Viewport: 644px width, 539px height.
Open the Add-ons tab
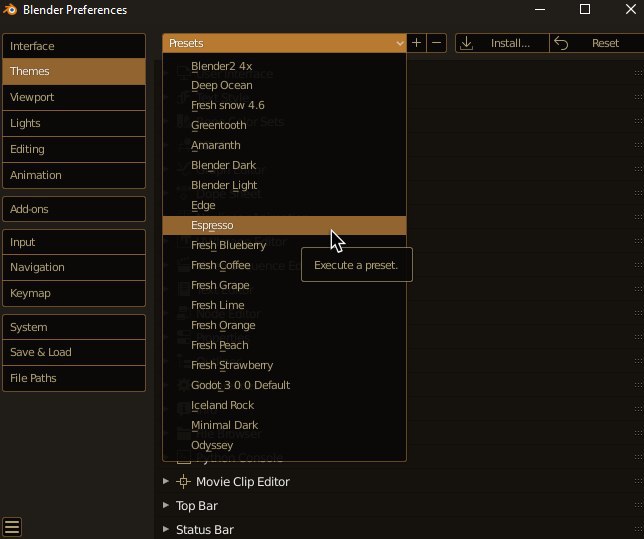74,209
